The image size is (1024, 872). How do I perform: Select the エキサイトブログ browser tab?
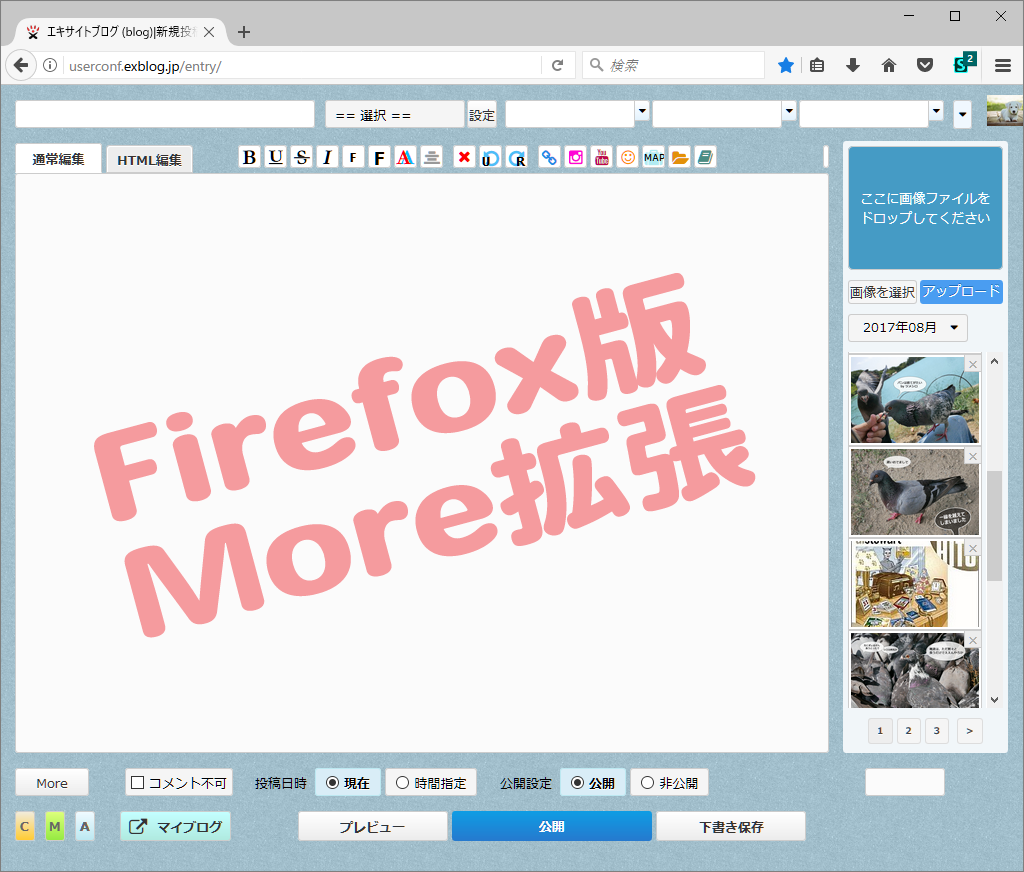click(121, 32)
